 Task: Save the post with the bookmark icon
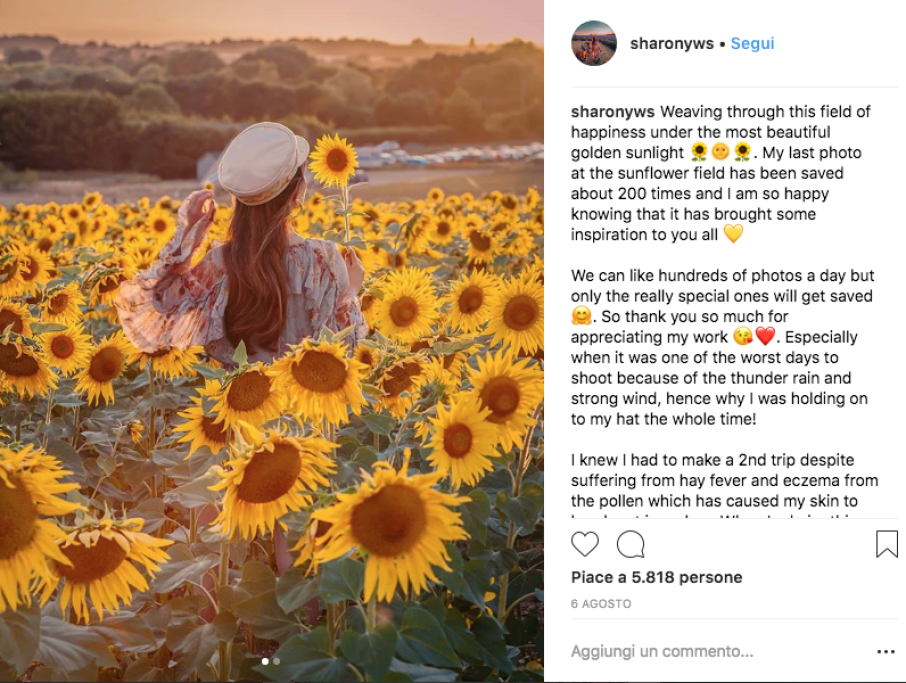point(886,544)
